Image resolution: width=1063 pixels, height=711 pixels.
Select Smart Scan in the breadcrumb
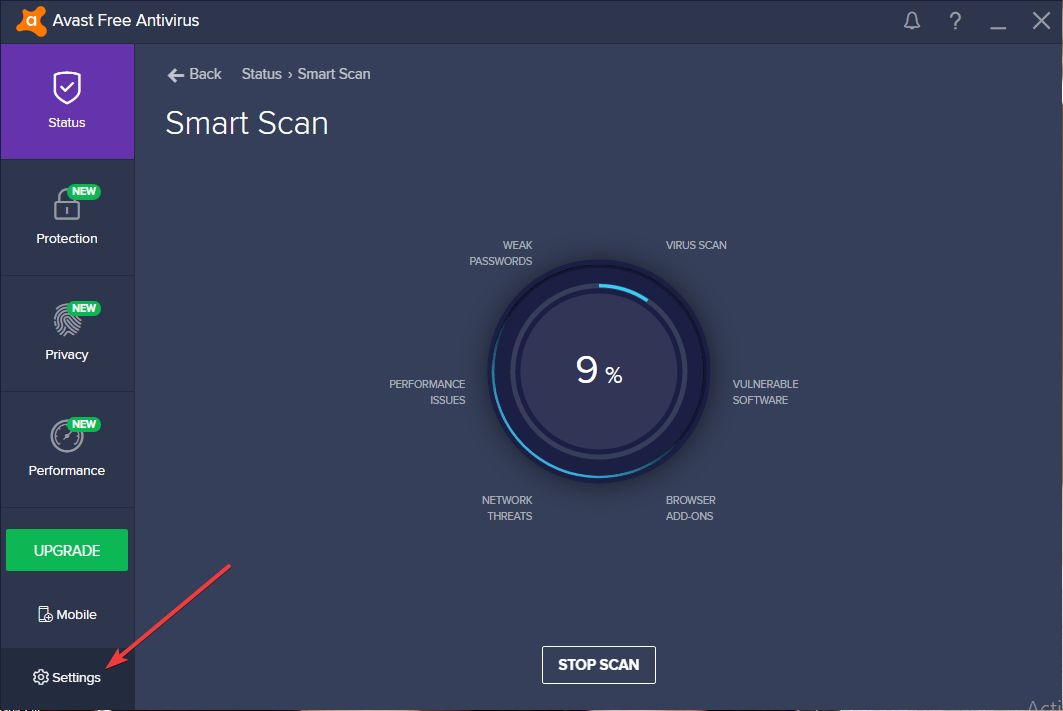(334, 74)
